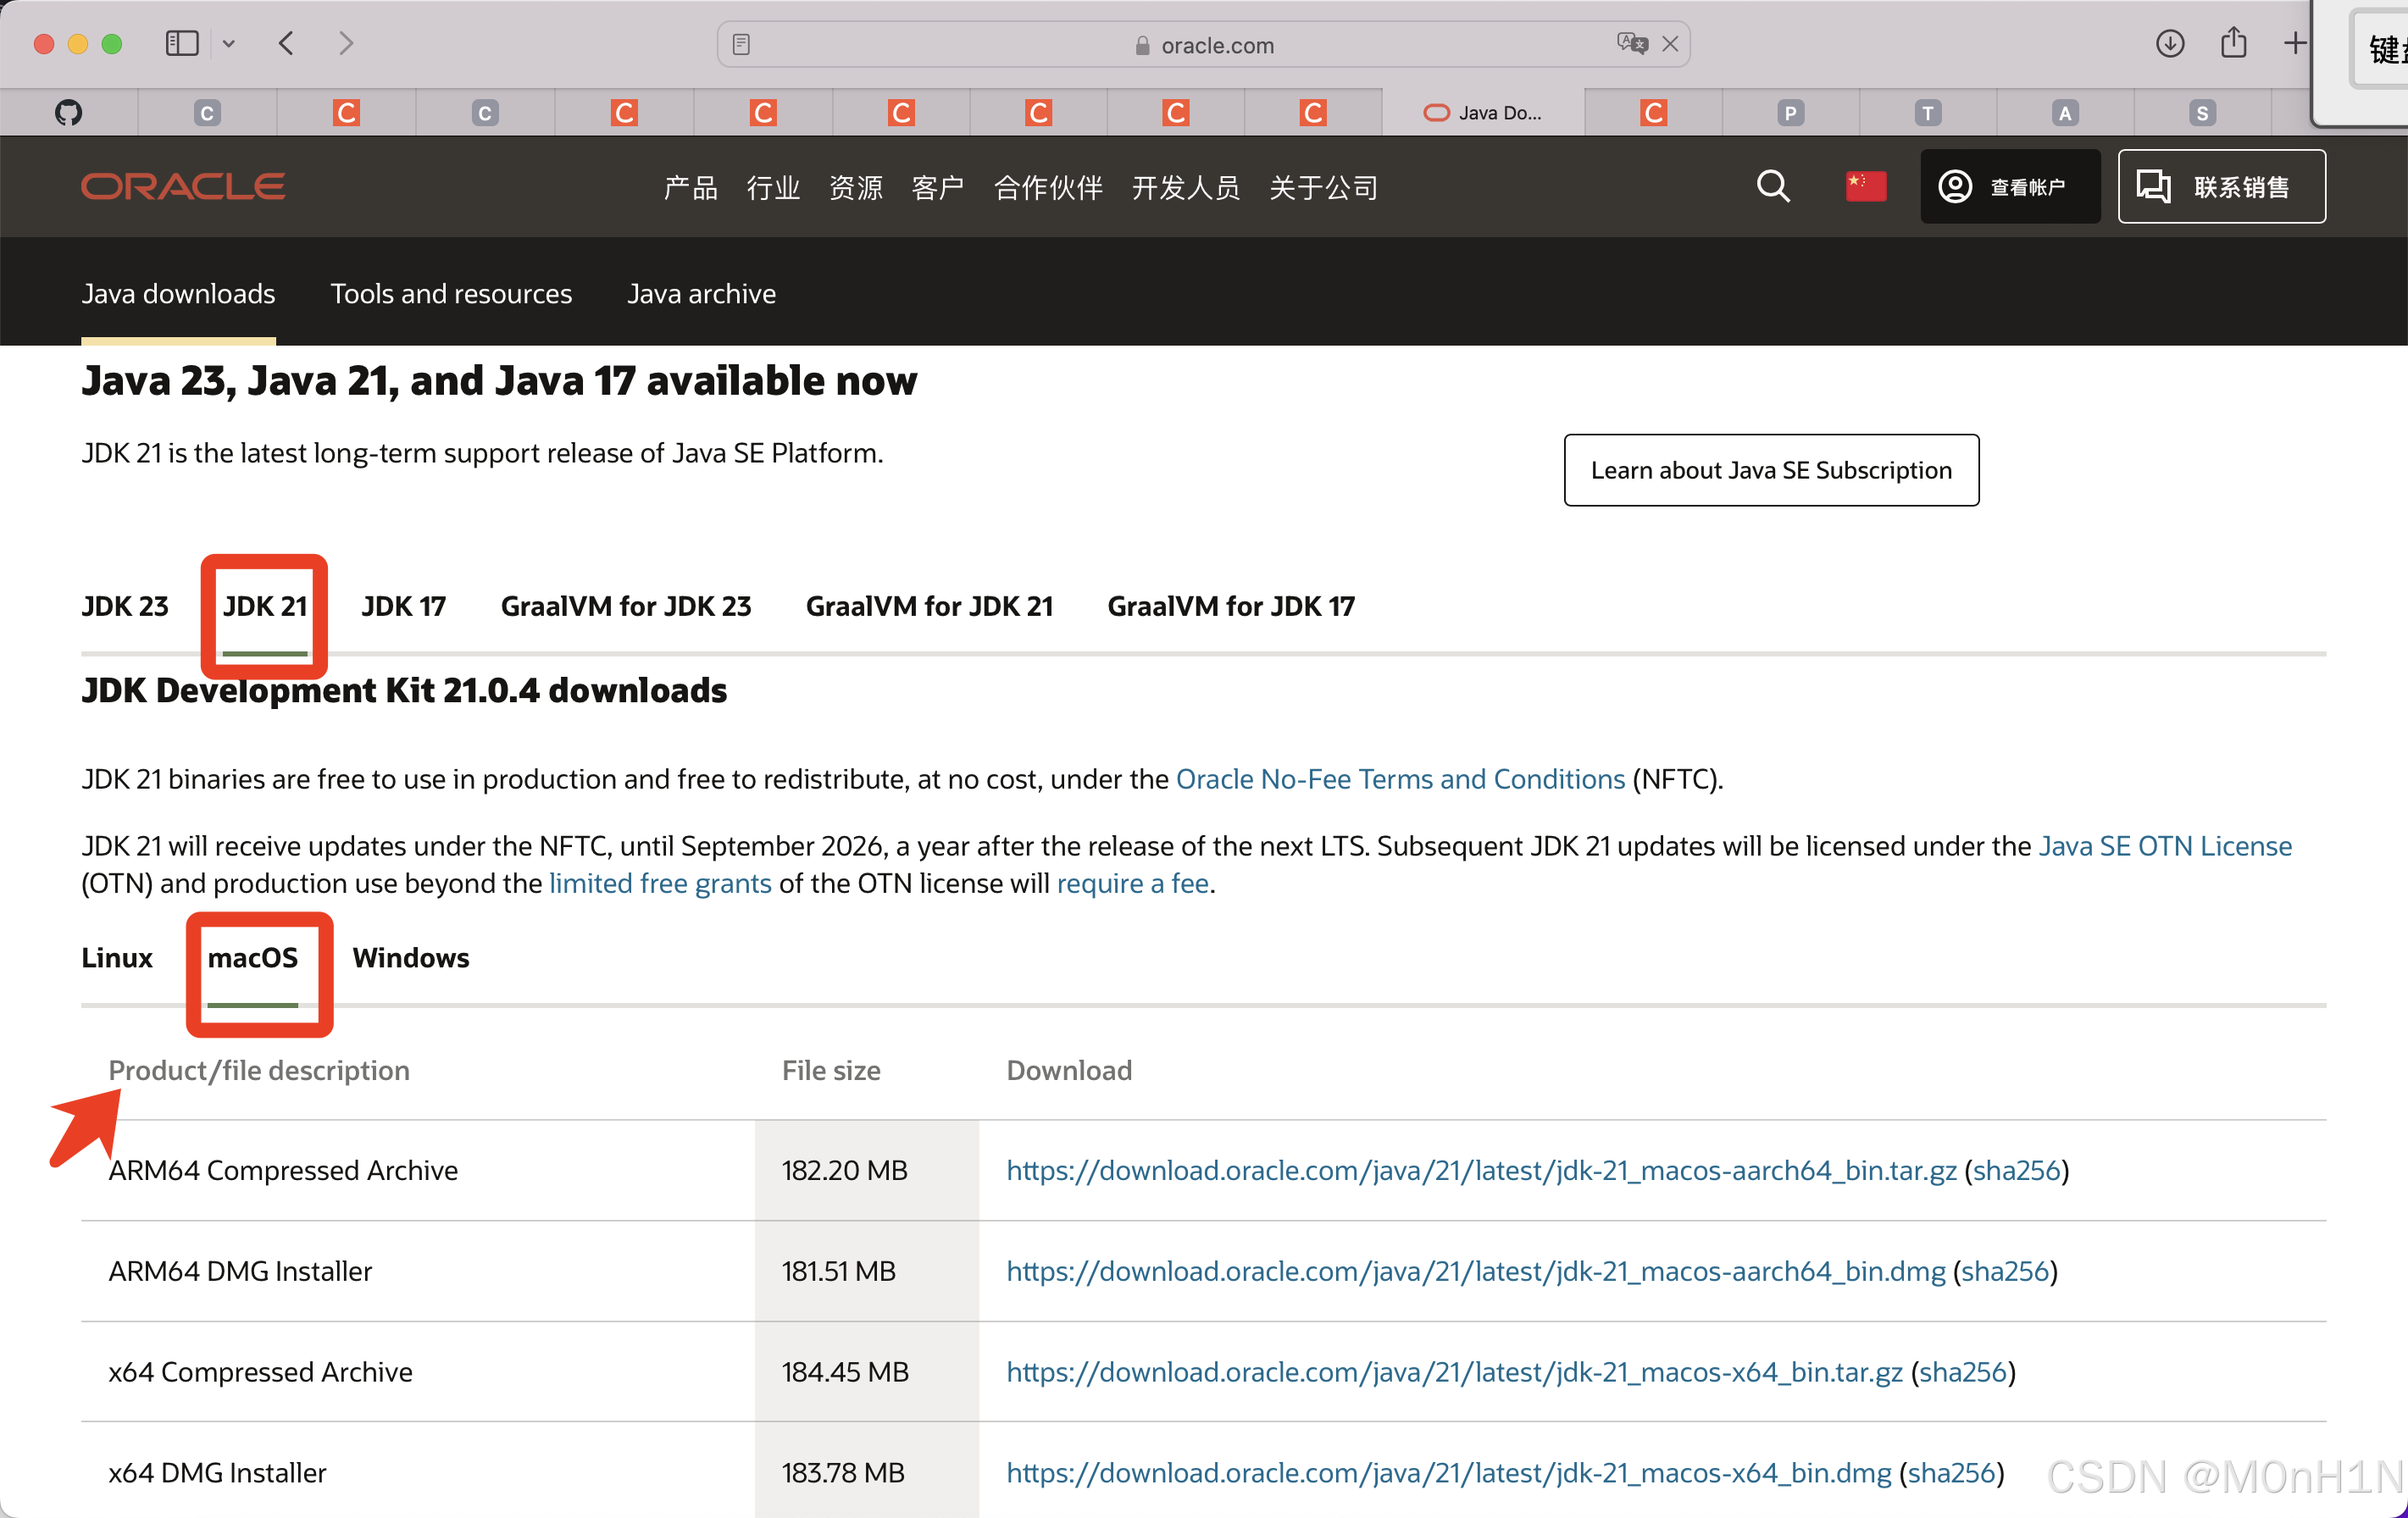2408x1518 pixels.
Task: Open the country flag language selector
Action: click(1864, 186)
